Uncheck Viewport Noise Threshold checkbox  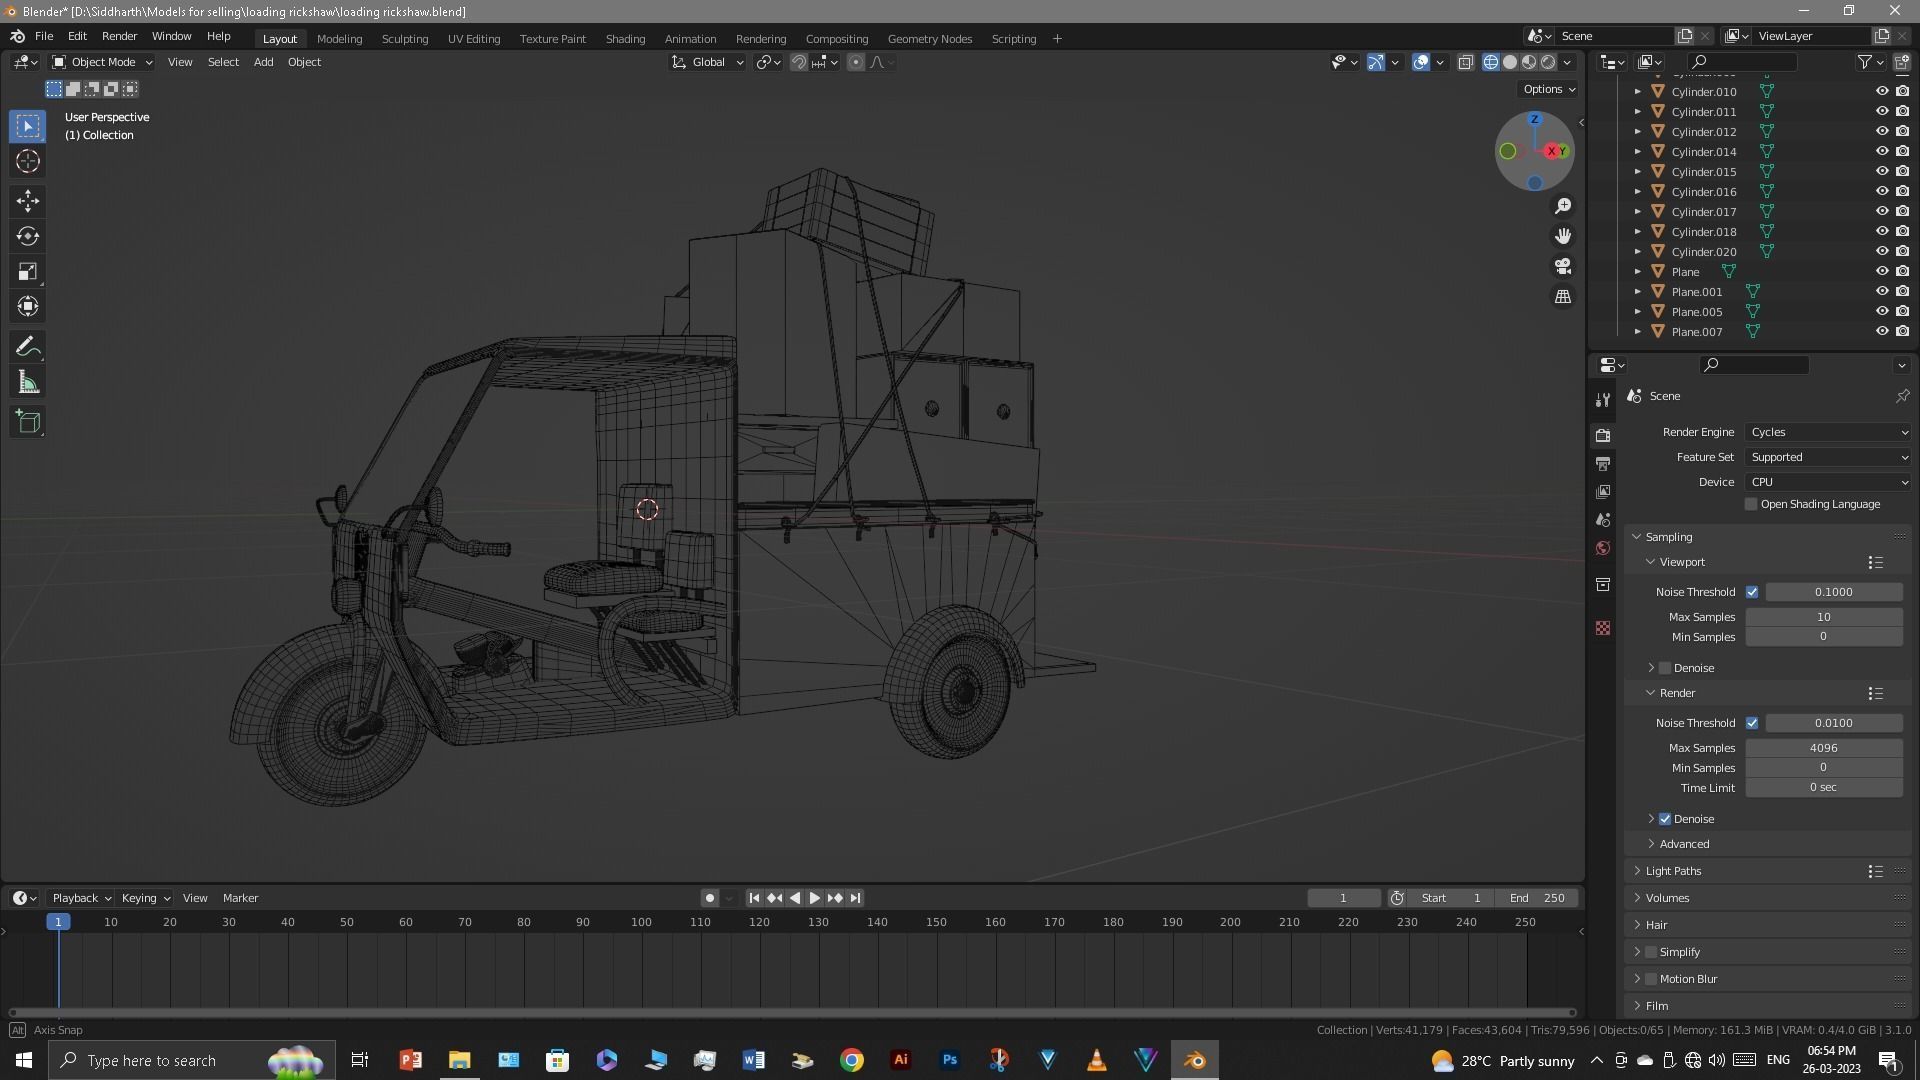click(1752, 592)
